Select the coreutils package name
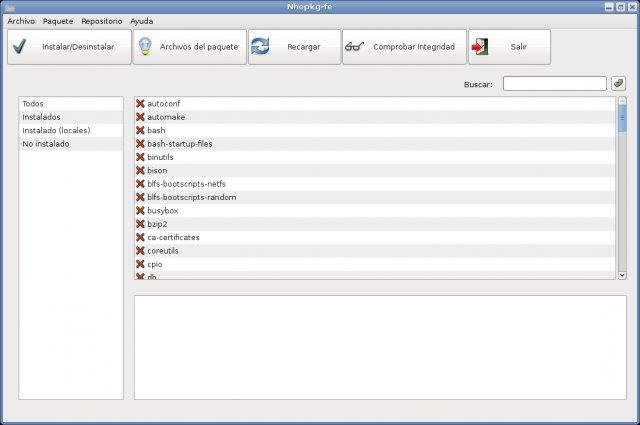The width and height of the screenshot is (640, 425). tap(163, 251)
